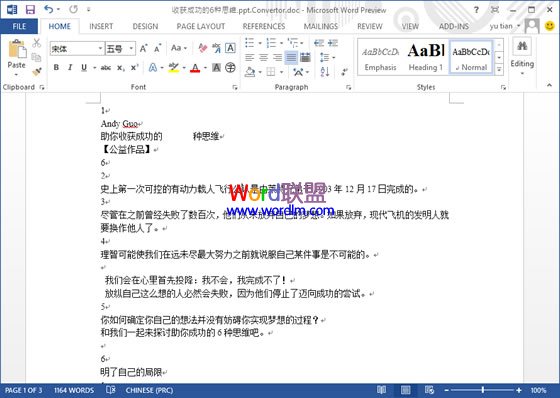Screen dimensions: 560x398
Task: Collapse the ribbon with the caret
Action: click(x=549, y=85)
